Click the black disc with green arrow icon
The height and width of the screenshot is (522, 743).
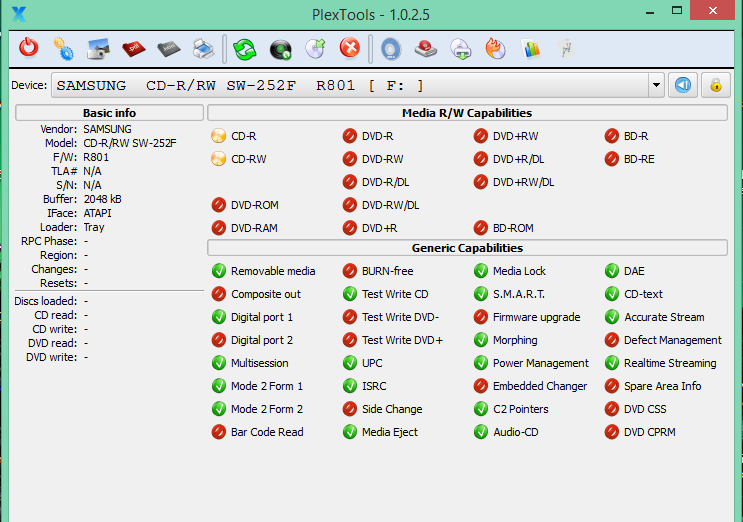281,49
